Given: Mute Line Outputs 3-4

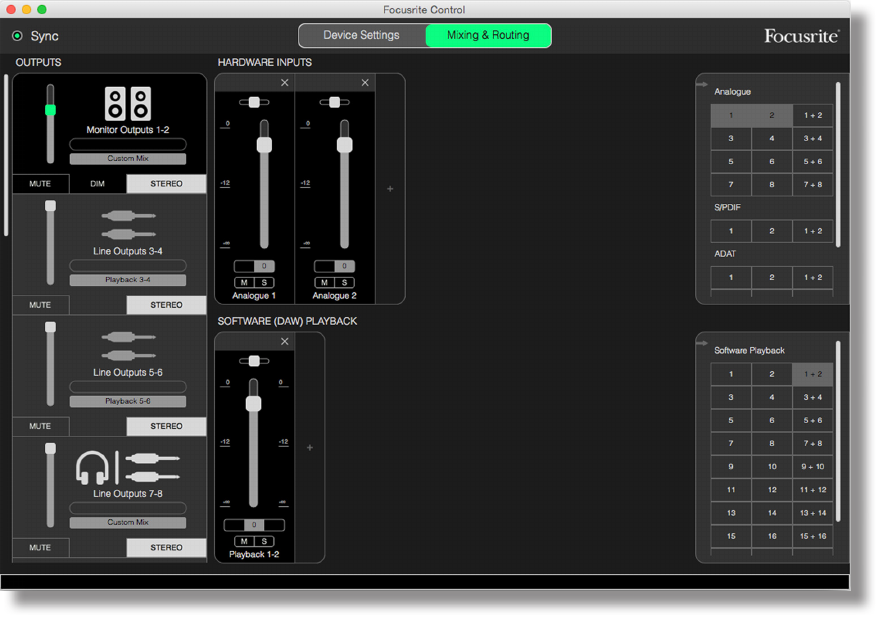Looking at the screenshot, I should pyautogui.click(x=40, y=305).
